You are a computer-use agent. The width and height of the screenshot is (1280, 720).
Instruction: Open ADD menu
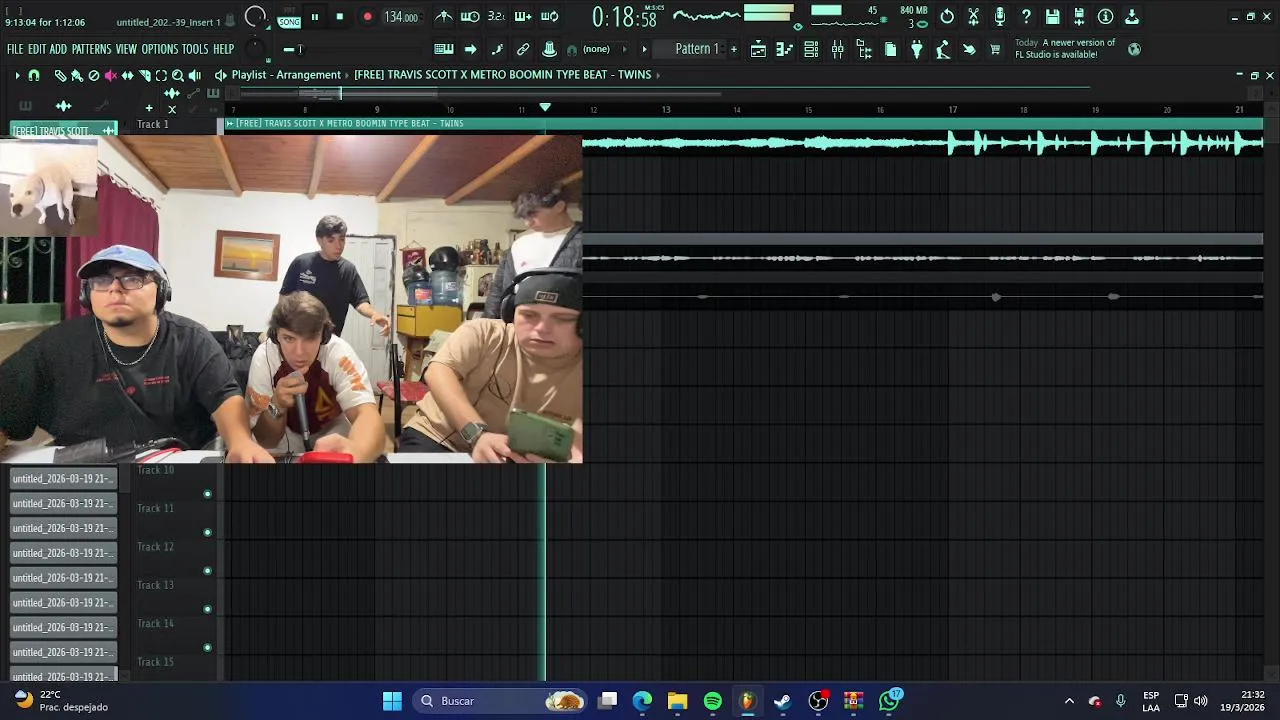point(58,49)
